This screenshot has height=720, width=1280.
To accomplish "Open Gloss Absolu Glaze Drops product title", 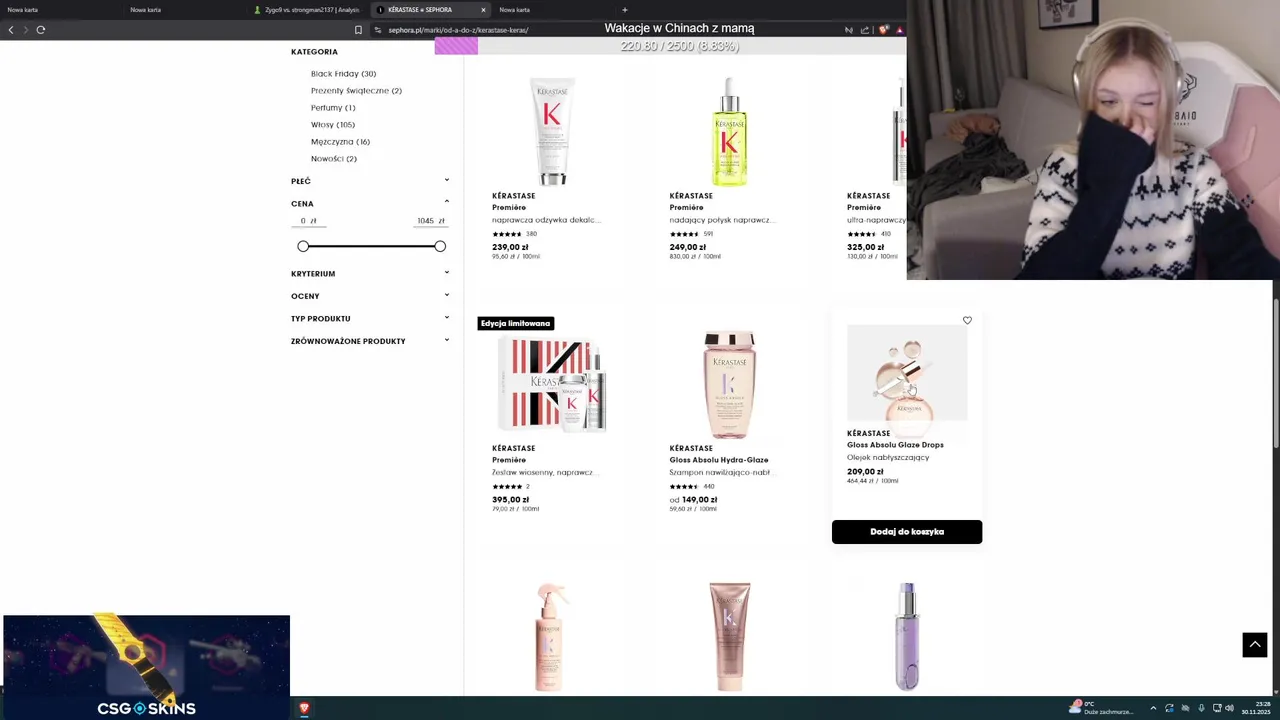I will [x=895, y=445].
